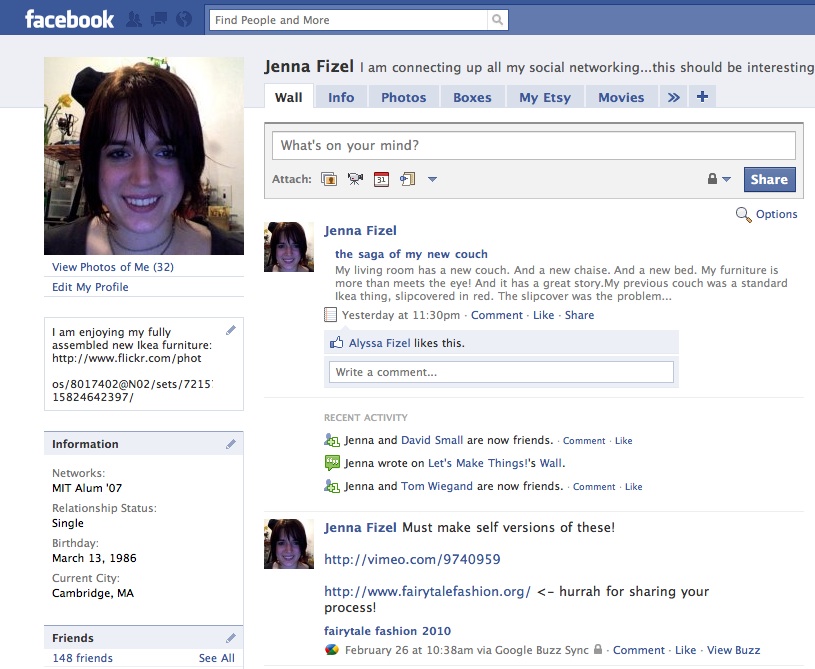The height and width of the screenshot is (669, 815).
Task: Add a new tab with plus
Action: click(x=702, y=97)
